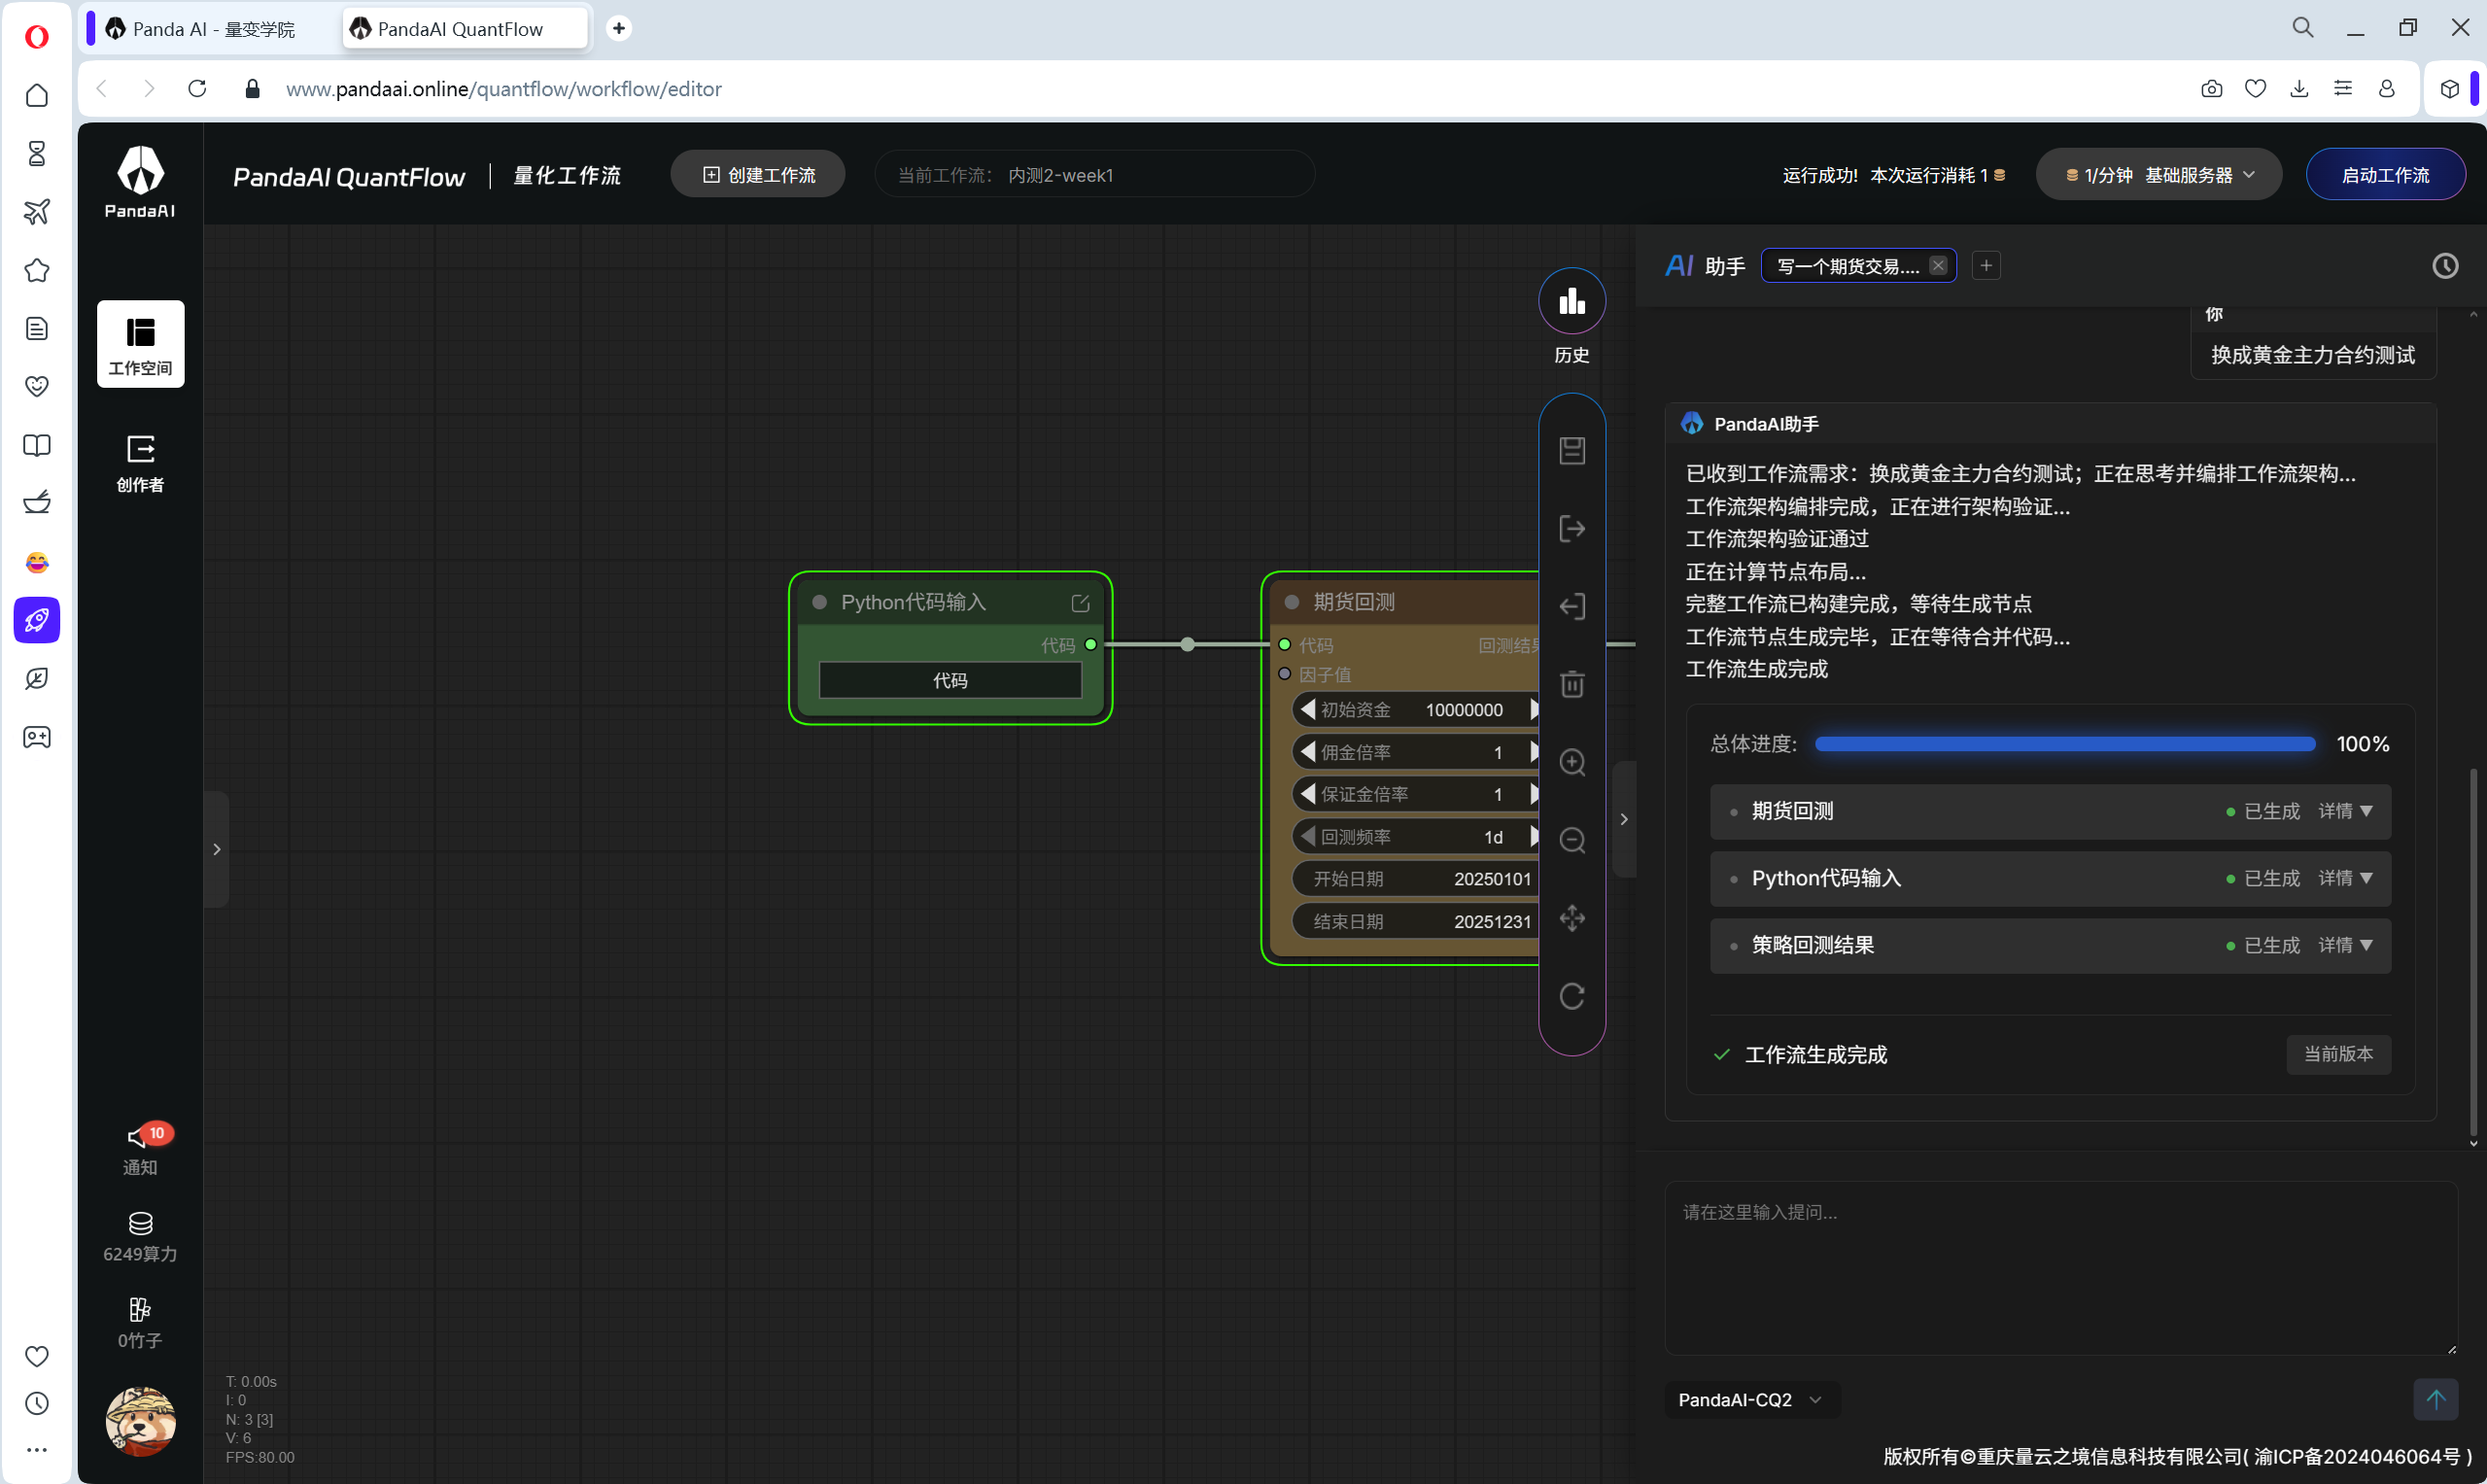Toggle collapse dot on Python代码输入 node
The height and width of the screenshot is (1484, 2487).
[x=819, y=602]
